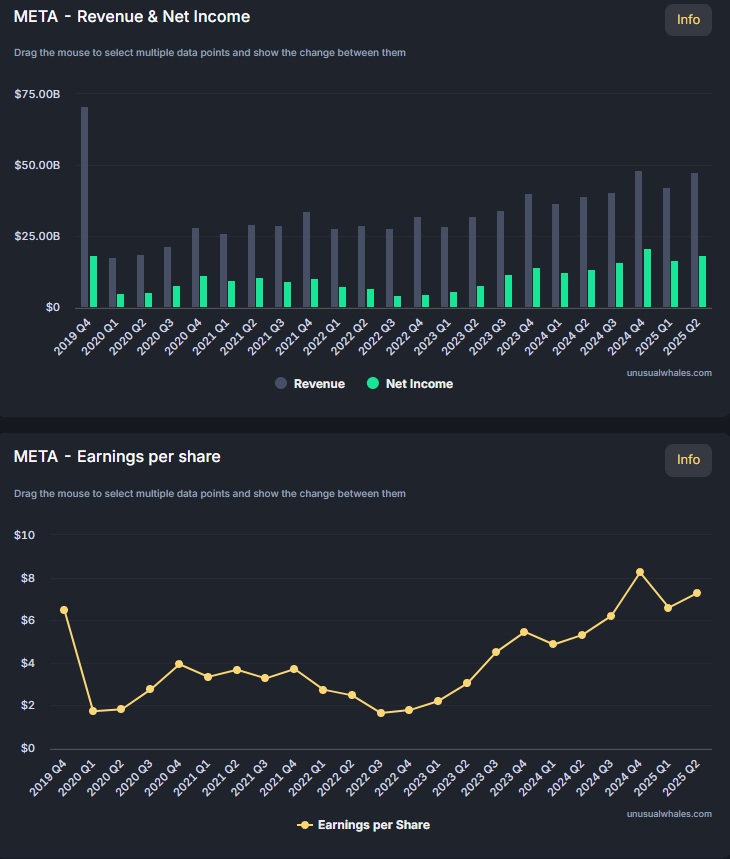Image resolution: width=730 pixels, height=859 pixels.
Task: Click the 2022 Q3 lowest EPS data point
Action: pyautogui.click(x=381, y=713)
